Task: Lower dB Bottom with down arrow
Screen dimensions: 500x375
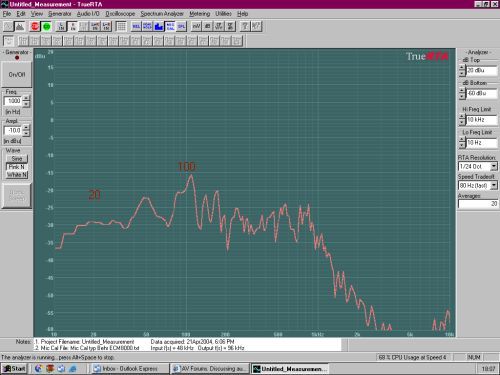Action: pos(462,96)
